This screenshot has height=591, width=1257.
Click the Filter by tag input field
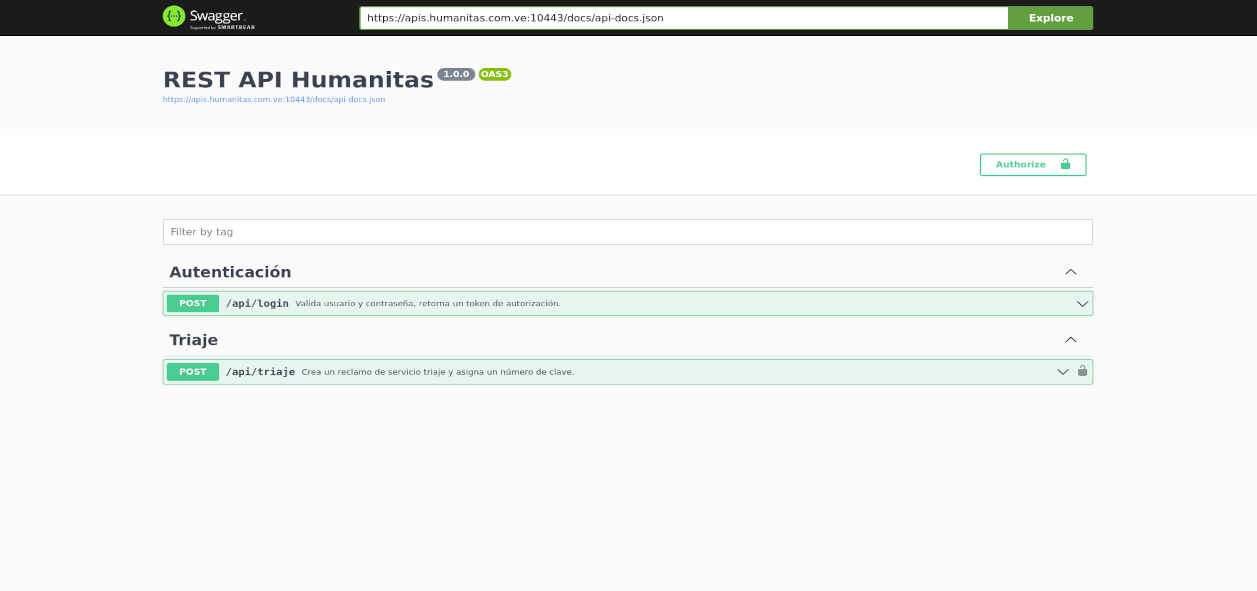point(627,231)
